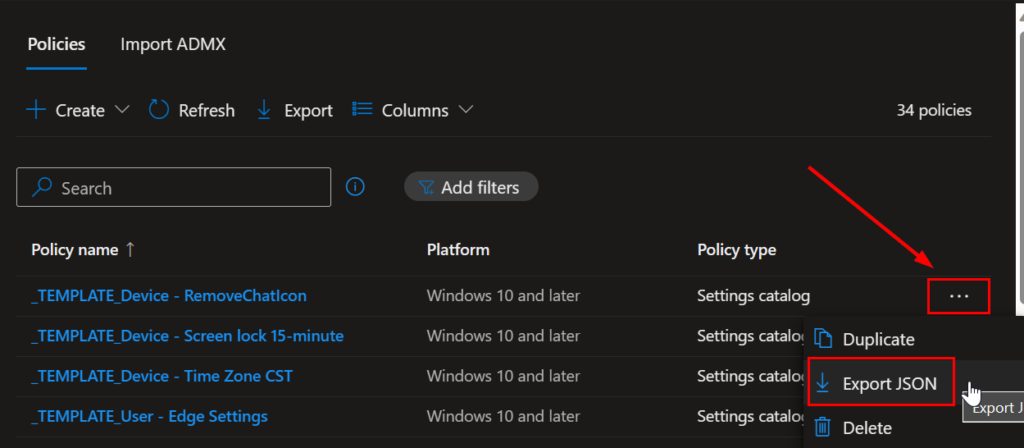Select Duplicate in the context menu
The image size is (1024, 448).
tap(878, 339)
